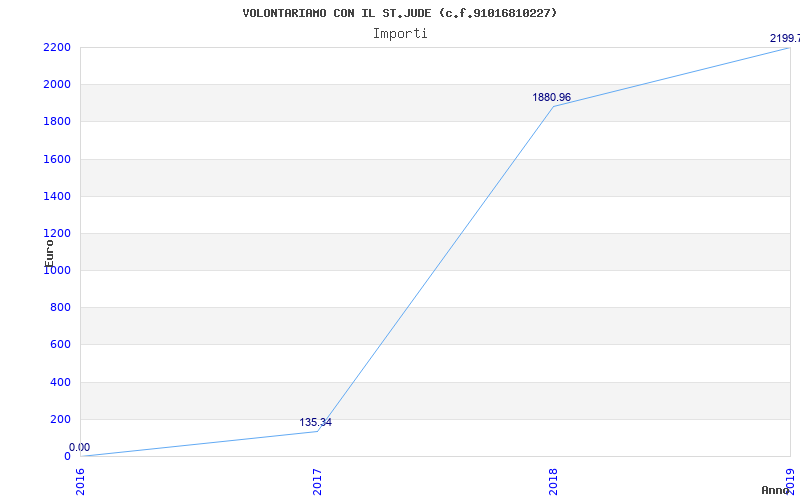Viewport: 800px width, 500px height.
Task: Click the 1600 y-axis value
Action: pyautogui.click(x=57, y=159)
